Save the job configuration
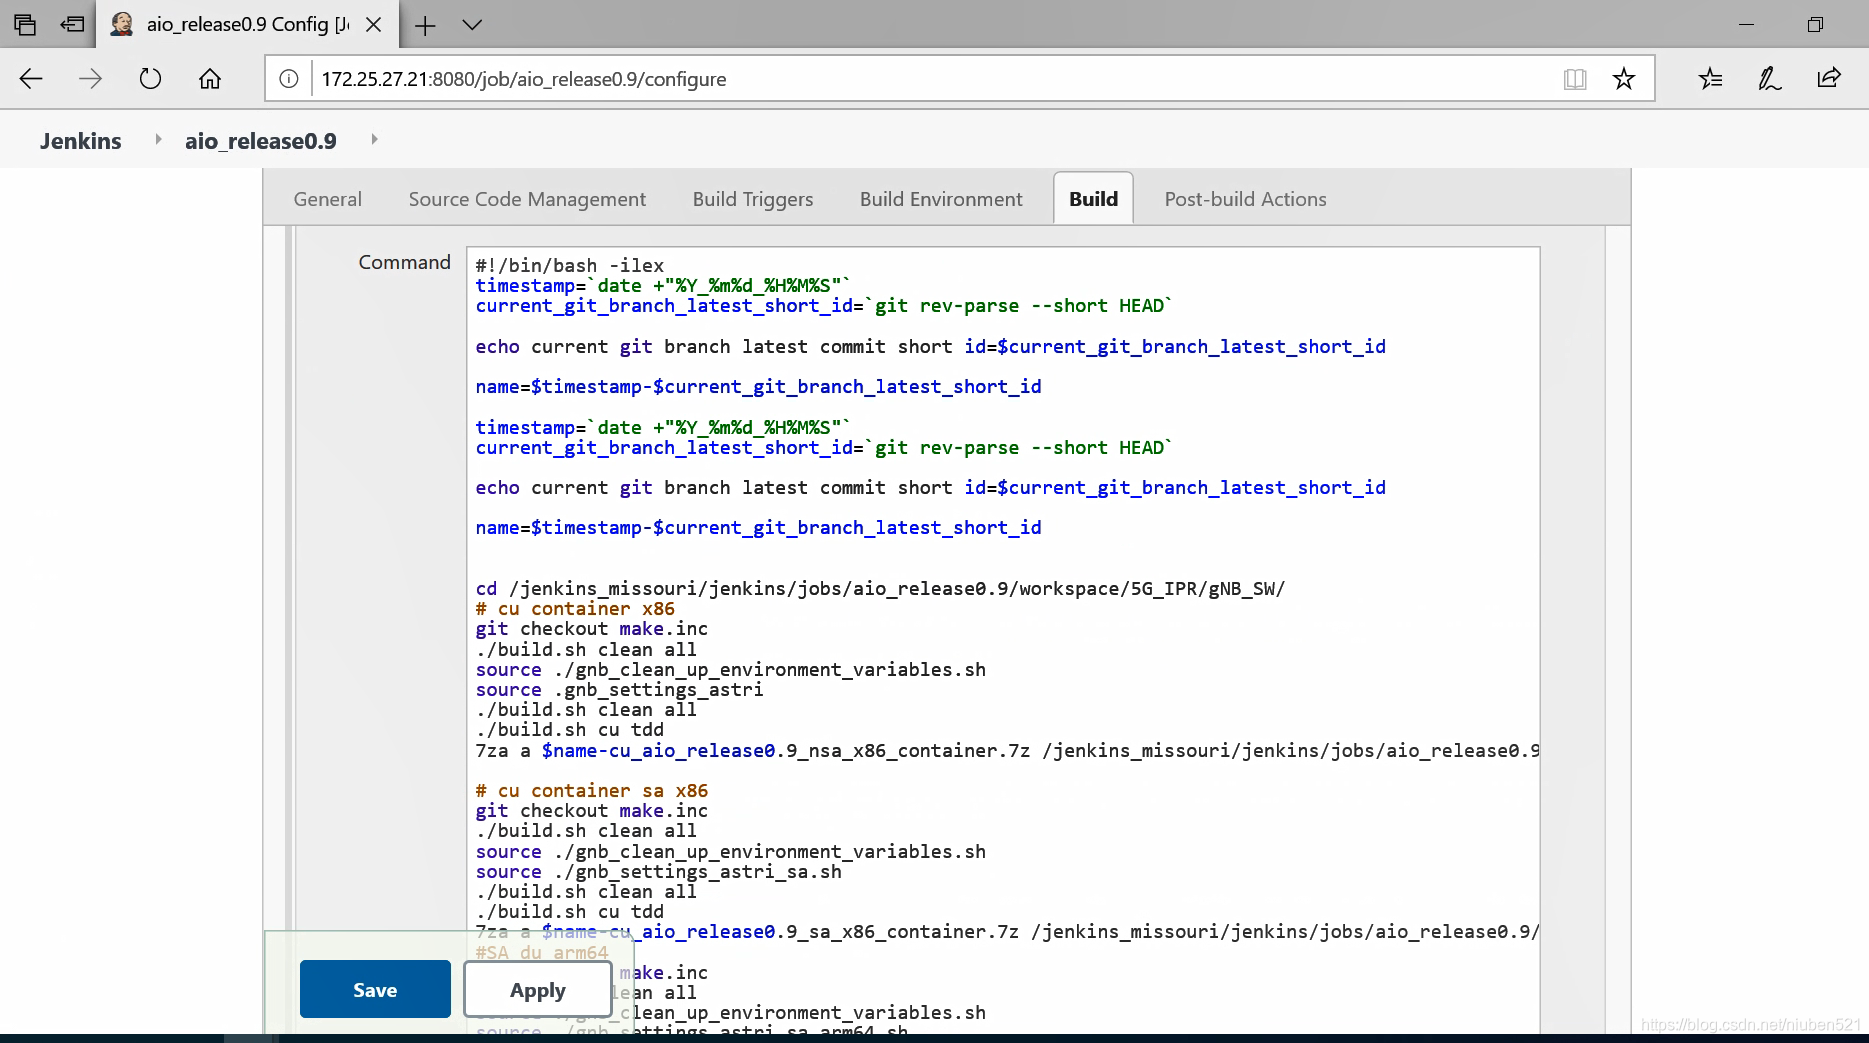 [x=375, y=989]
